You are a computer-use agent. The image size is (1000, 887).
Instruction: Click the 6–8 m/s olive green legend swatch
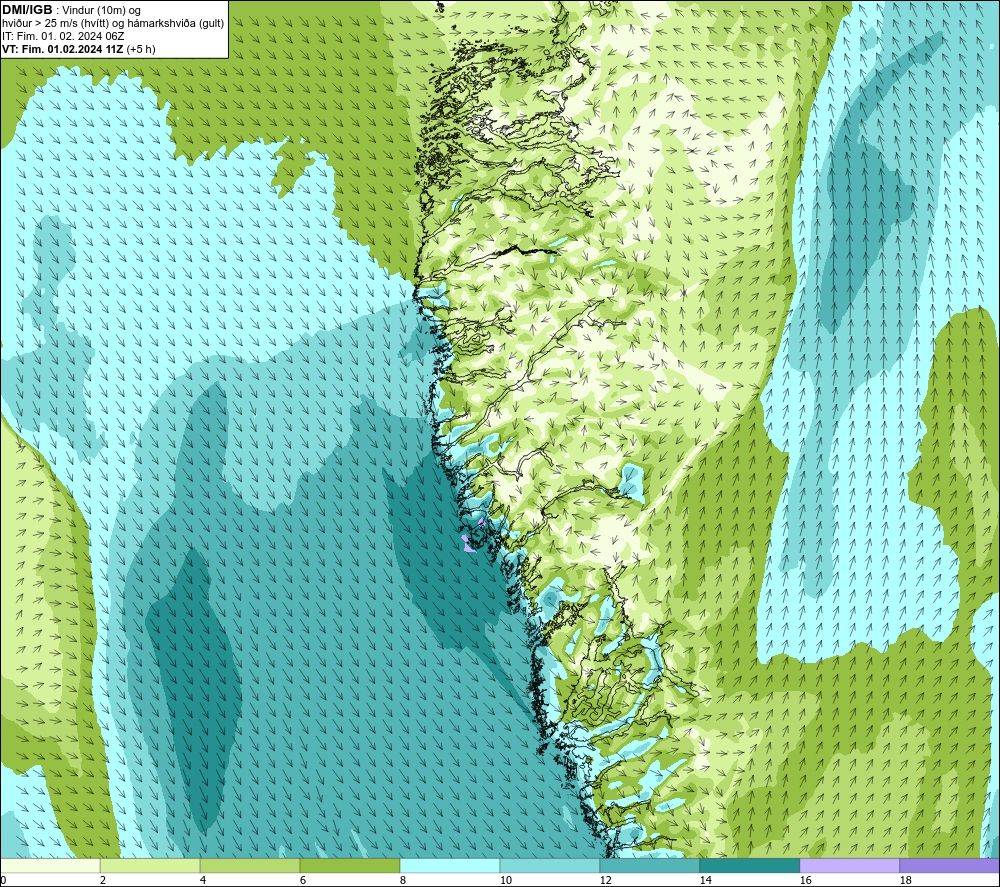[x=349, y=865]
